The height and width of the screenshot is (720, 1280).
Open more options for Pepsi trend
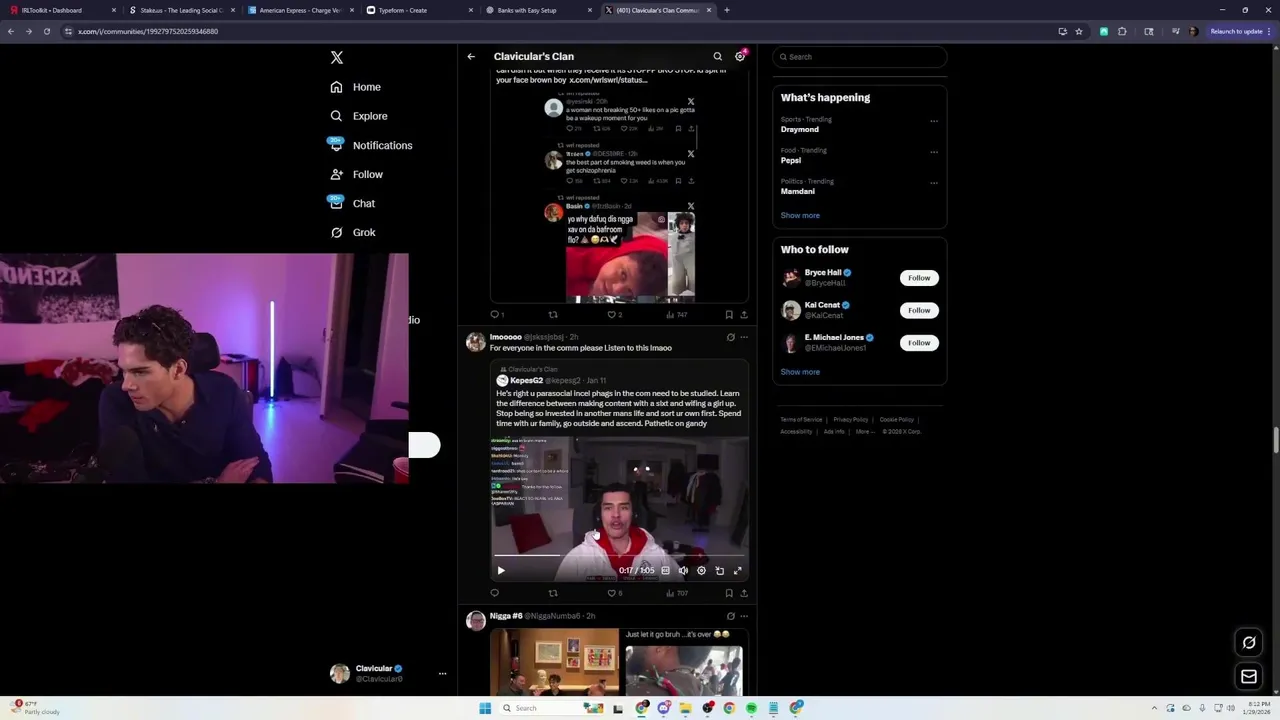934,152
